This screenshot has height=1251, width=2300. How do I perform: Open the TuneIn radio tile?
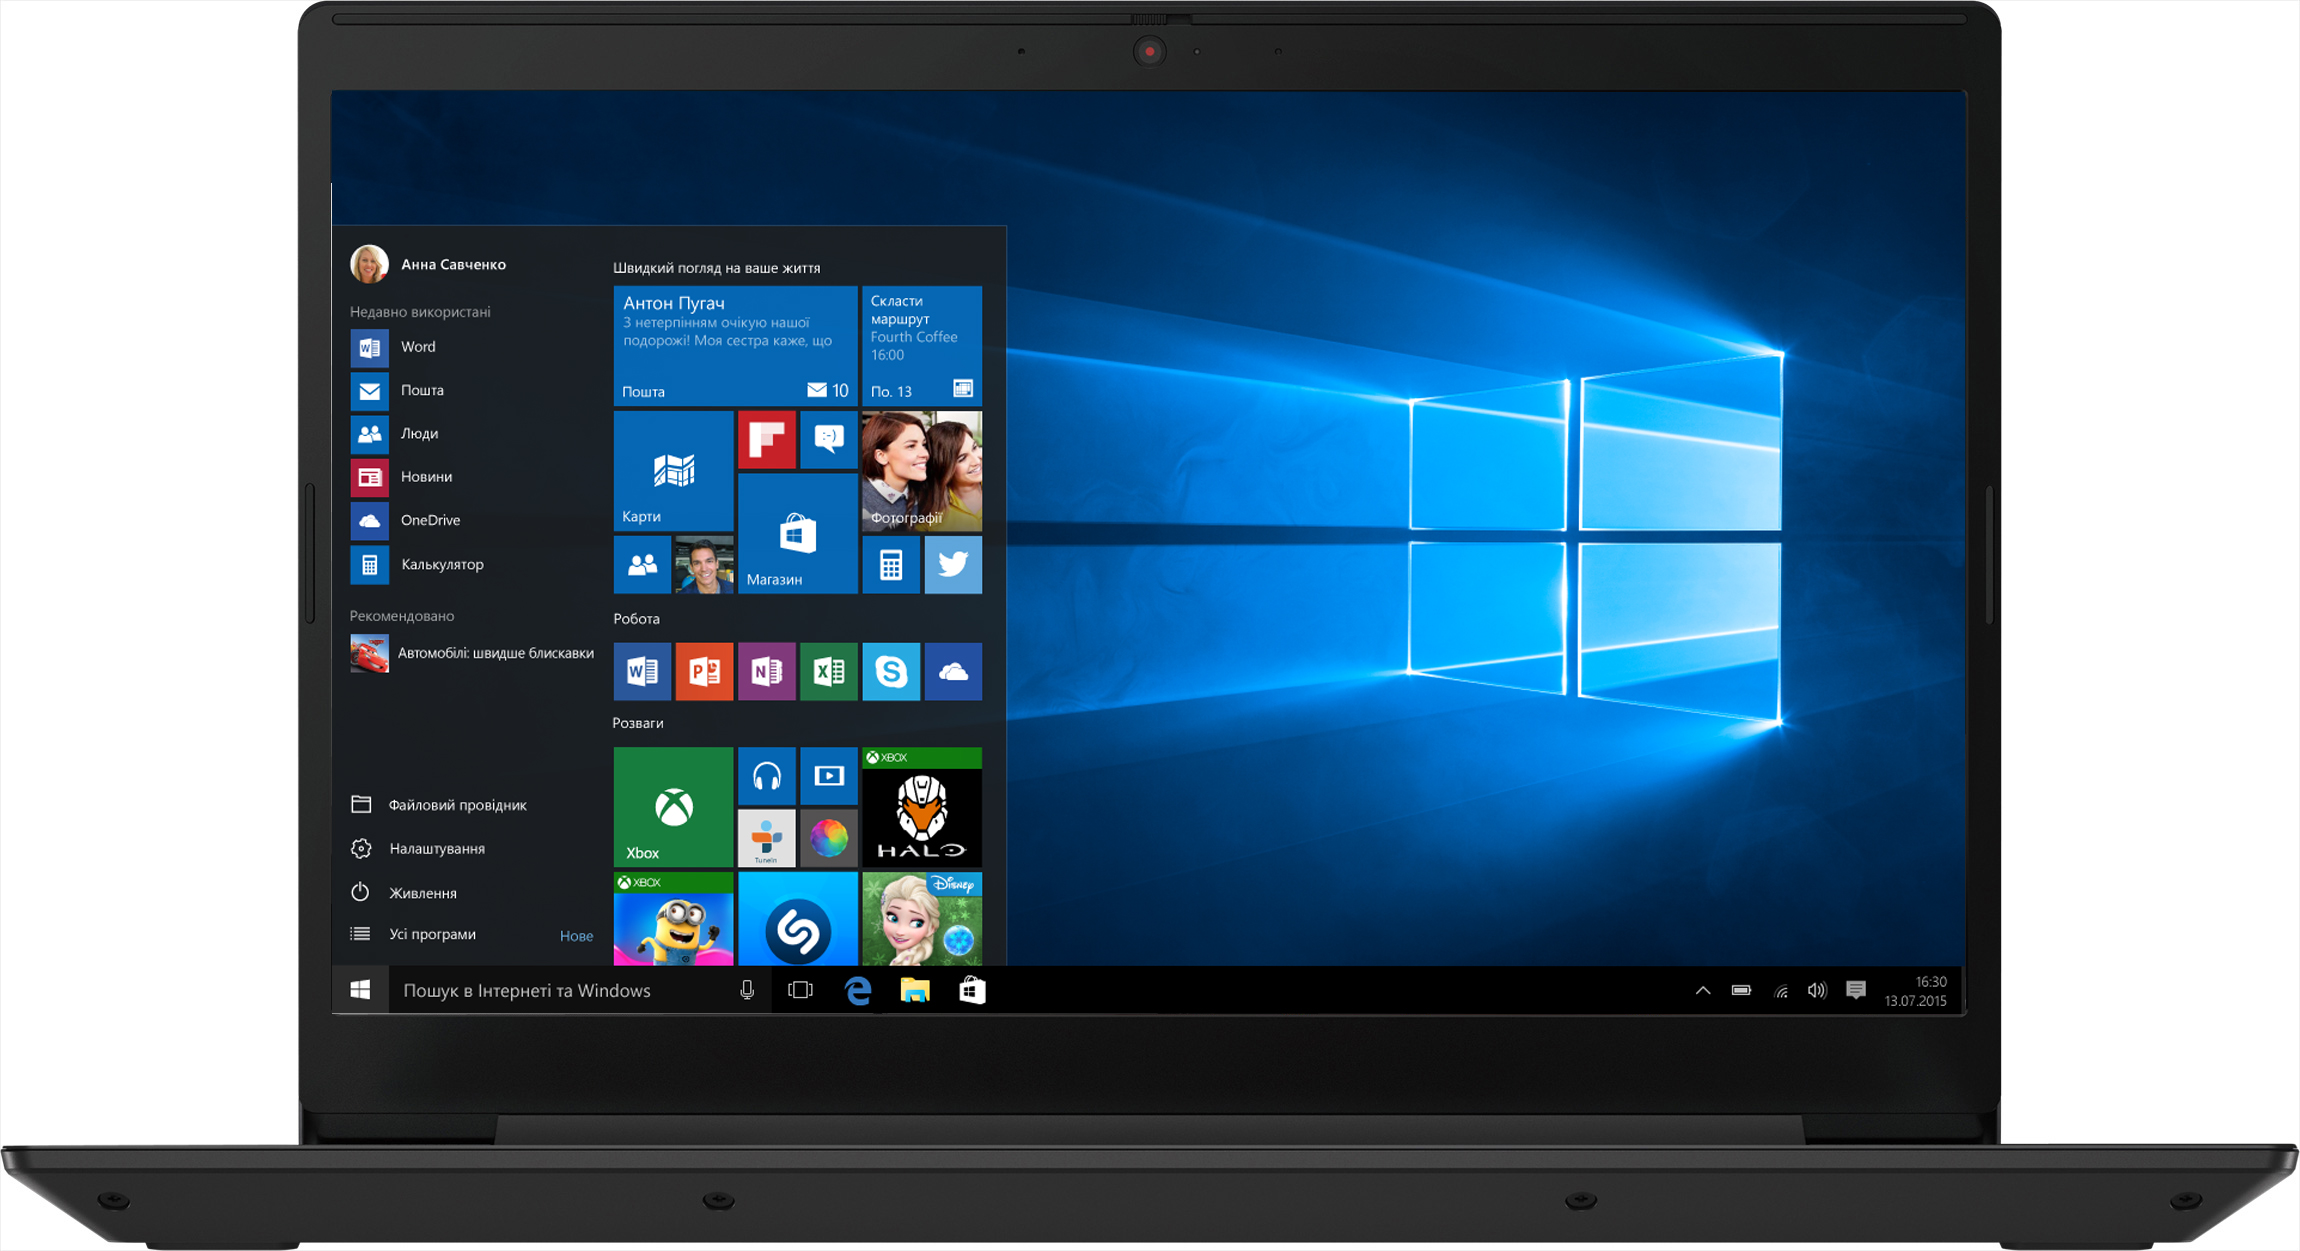point(767,838)
